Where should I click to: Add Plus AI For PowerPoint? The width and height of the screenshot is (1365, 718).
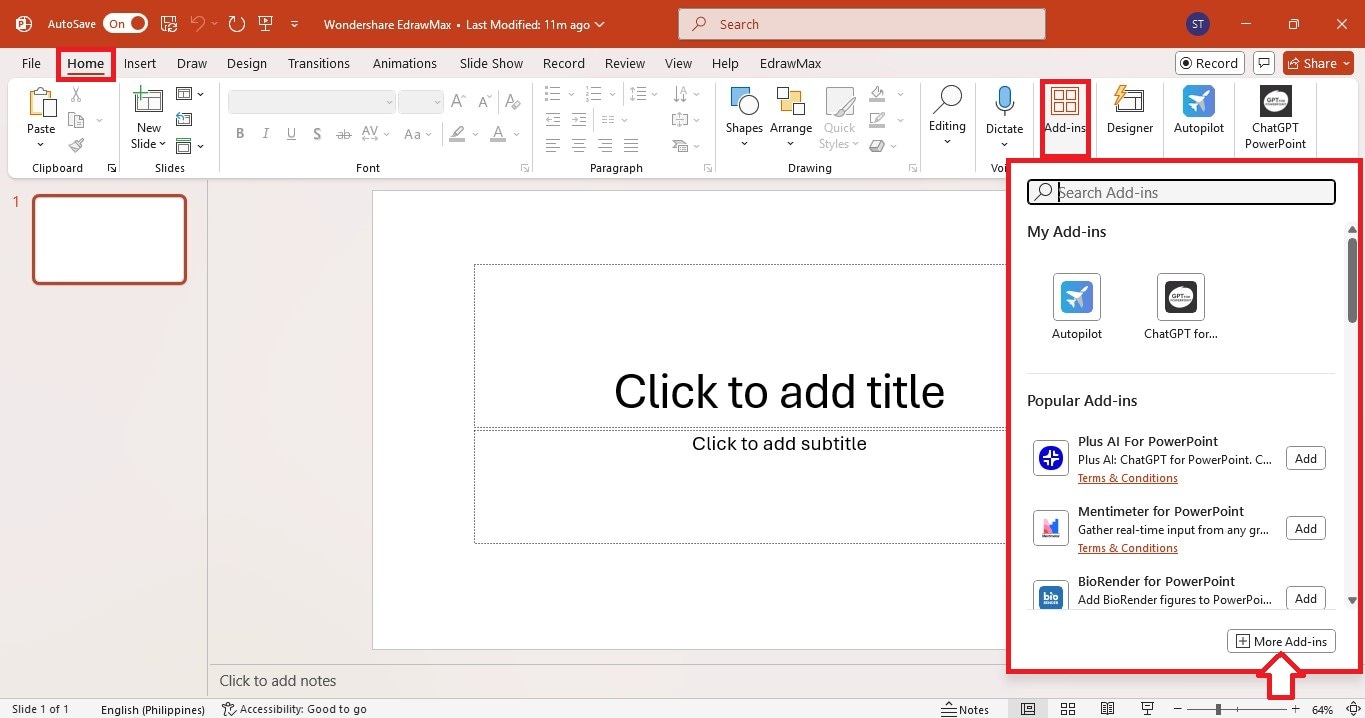(1305, 458)
